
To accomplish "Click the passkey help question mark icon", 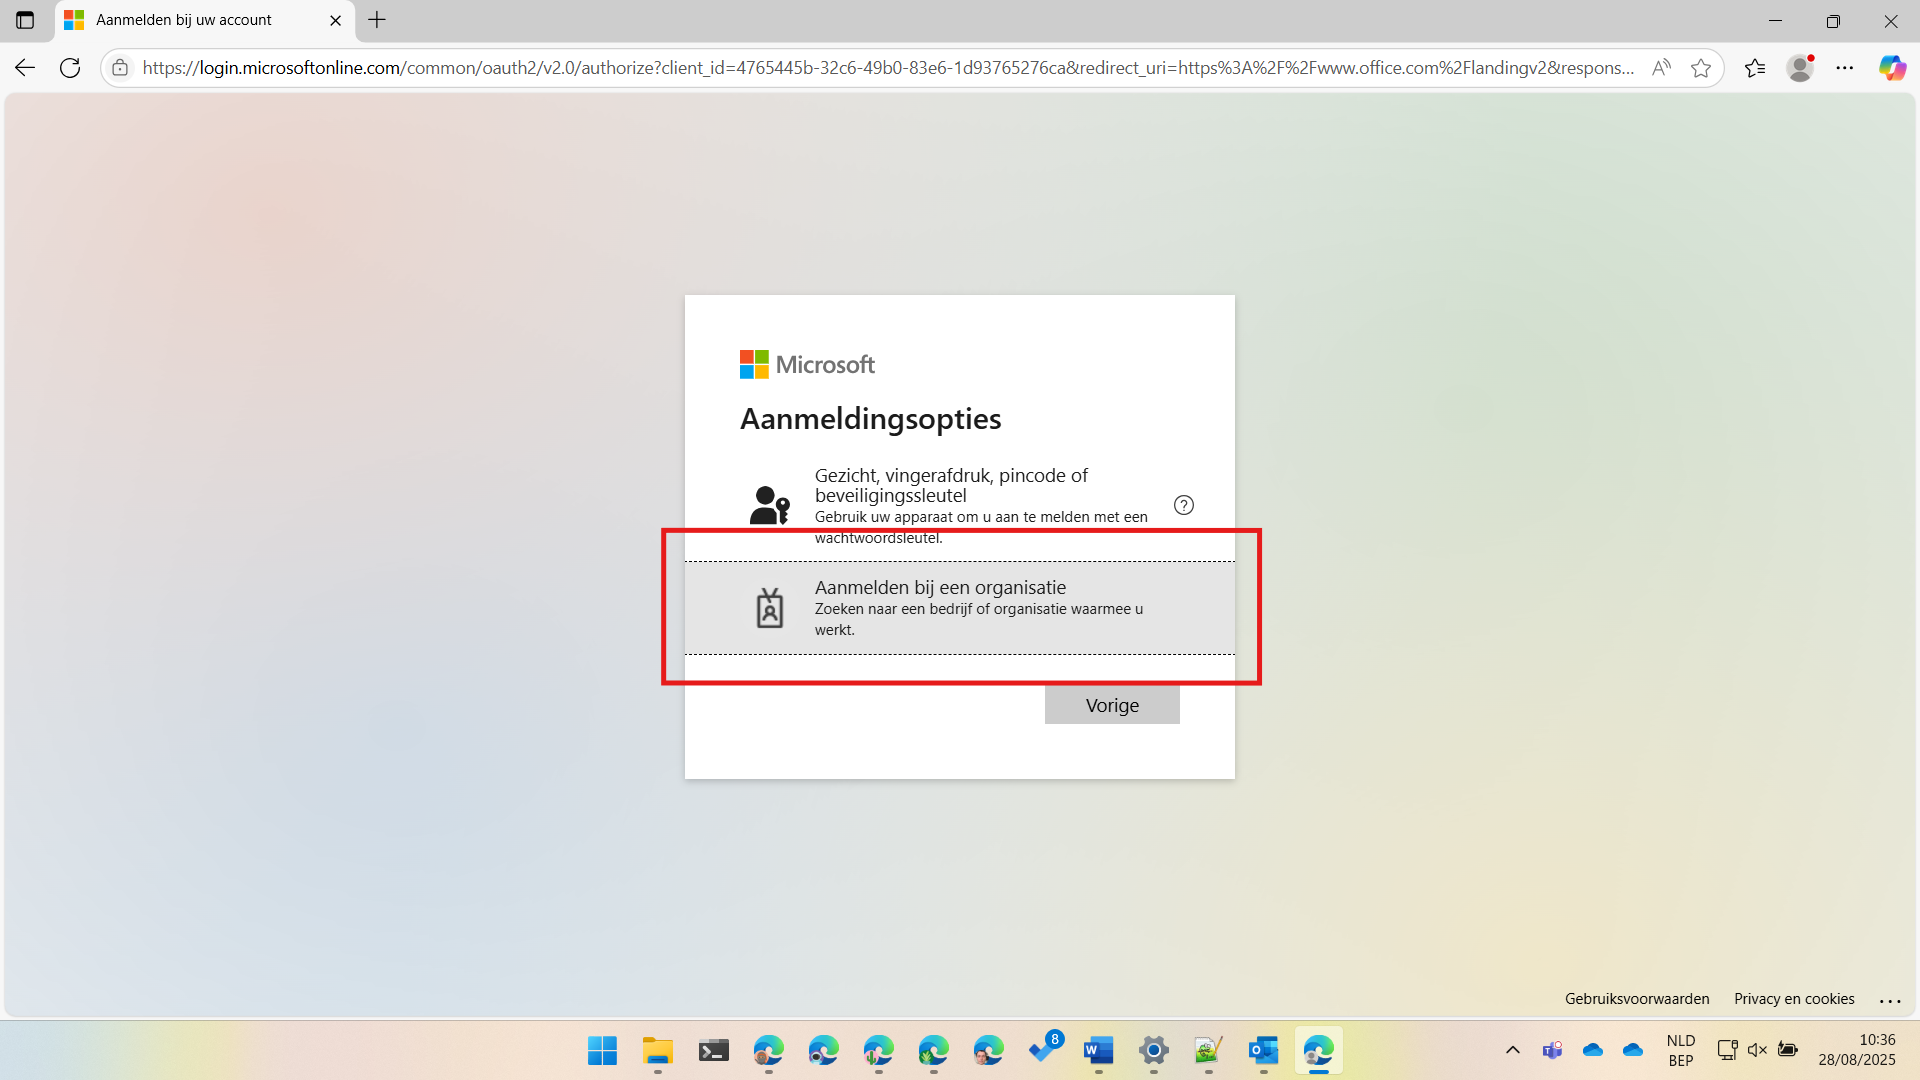I will coord(1184,505).
